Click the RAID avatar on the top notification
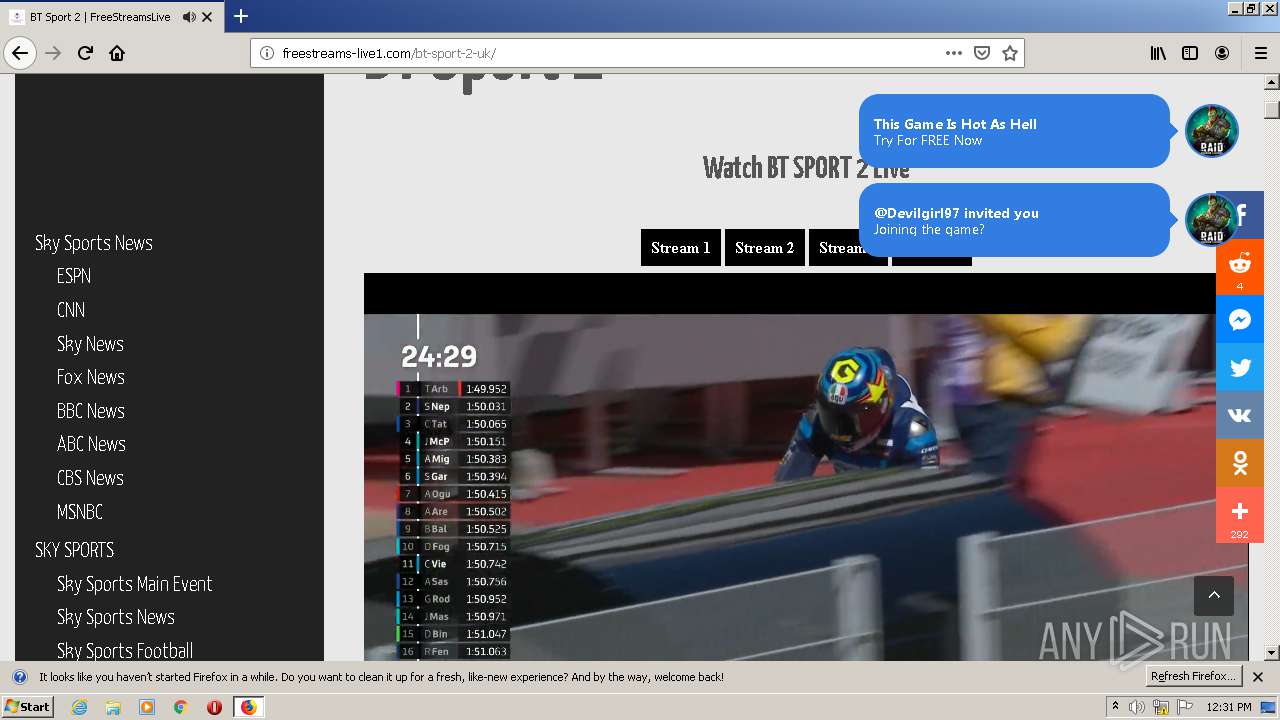Viewport: 1280px width, 720px height. (x=1212, y=131)
